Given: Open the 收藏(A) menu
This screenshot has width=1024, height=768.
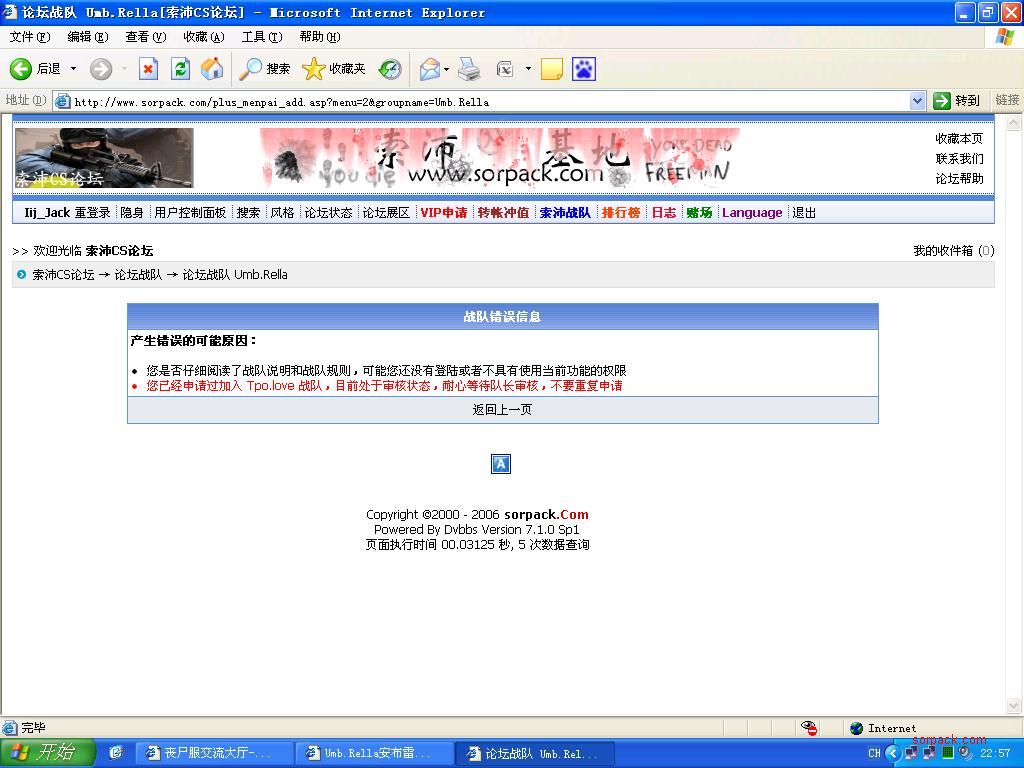Looking at the screenshot, I should coord(203,37).
